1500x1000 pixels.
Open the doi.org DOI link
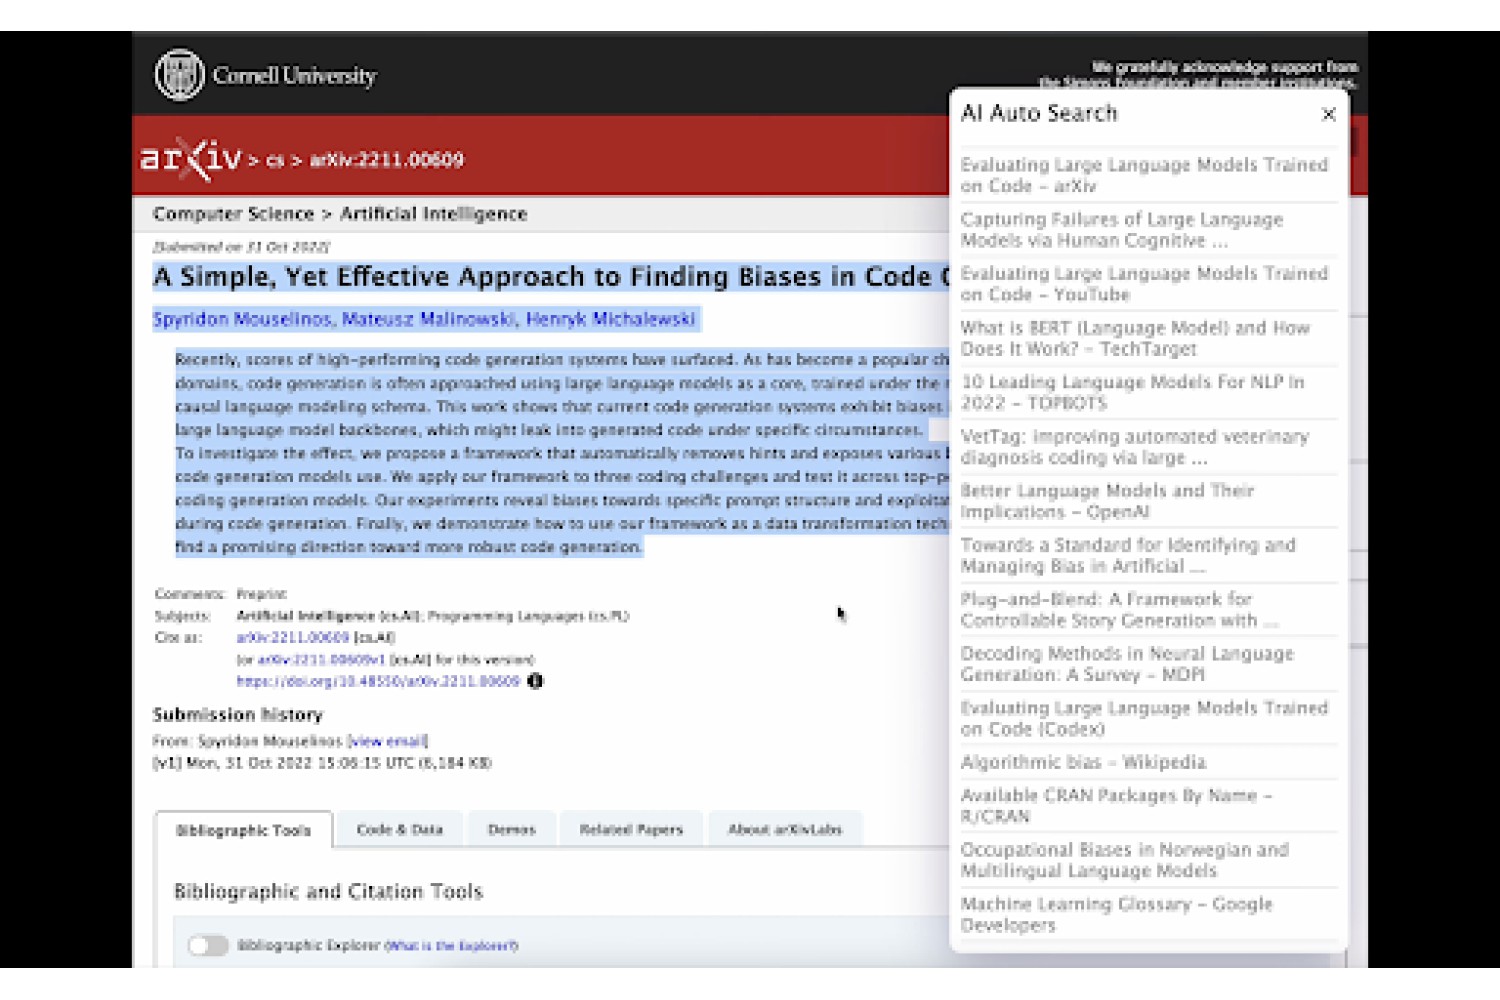[378, 681]
